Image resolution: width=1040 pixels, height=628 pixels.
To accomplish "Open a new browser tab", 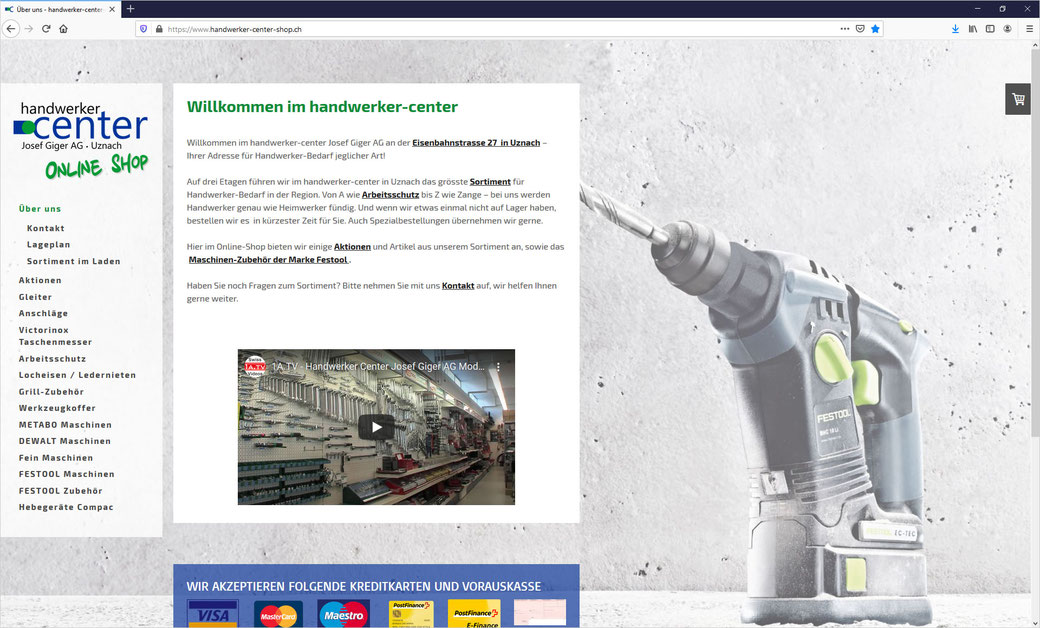I will [x=131, y=9].
